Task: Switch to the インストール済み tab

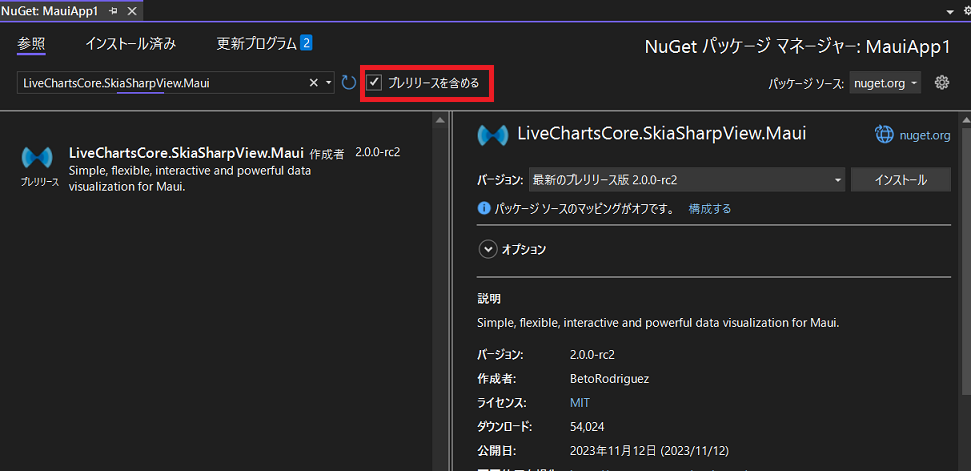Action: [x=131, y=44]
